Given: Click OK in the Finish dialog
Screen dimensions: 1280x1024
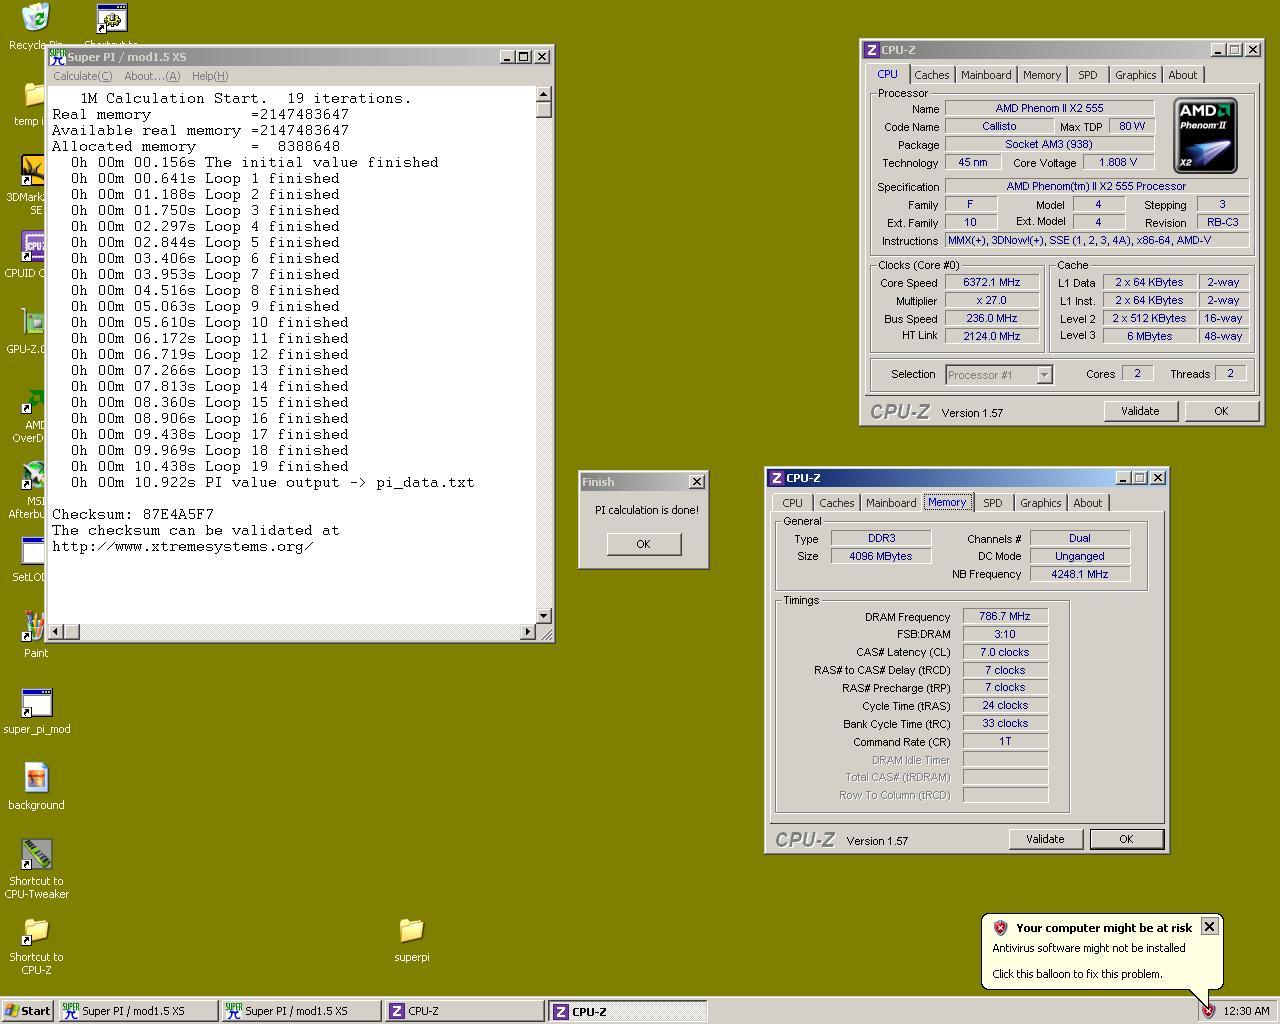Looking at the screenshot, I should pyautogui.click(x=643, y=544).
